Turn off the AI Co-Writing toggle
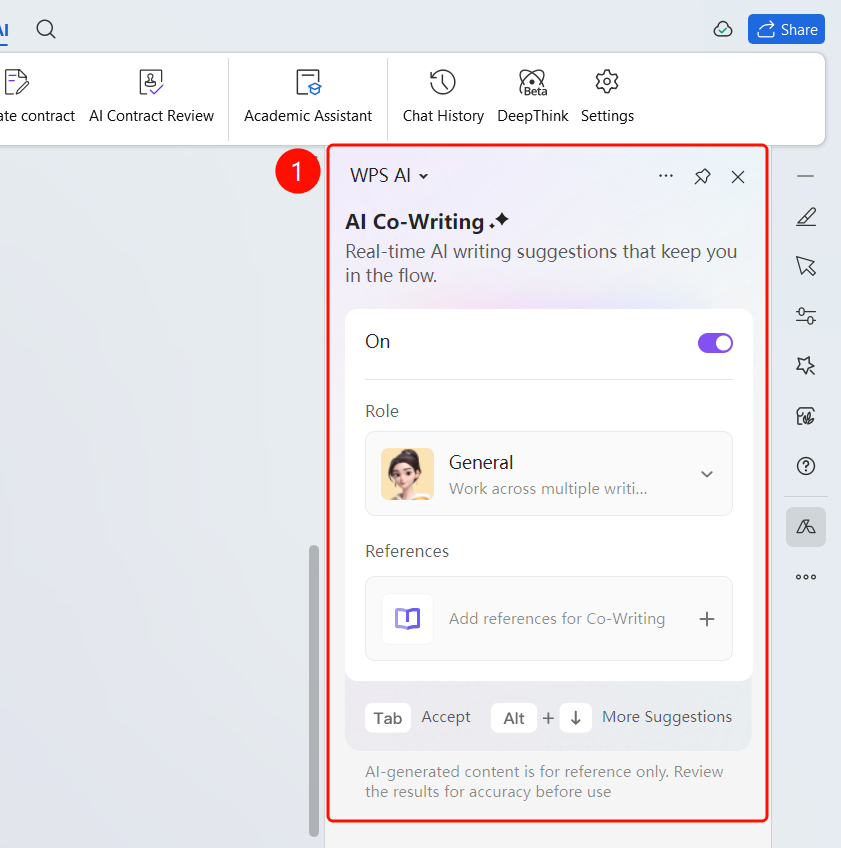This screenshot has width=841, height=848. point(715,343)
